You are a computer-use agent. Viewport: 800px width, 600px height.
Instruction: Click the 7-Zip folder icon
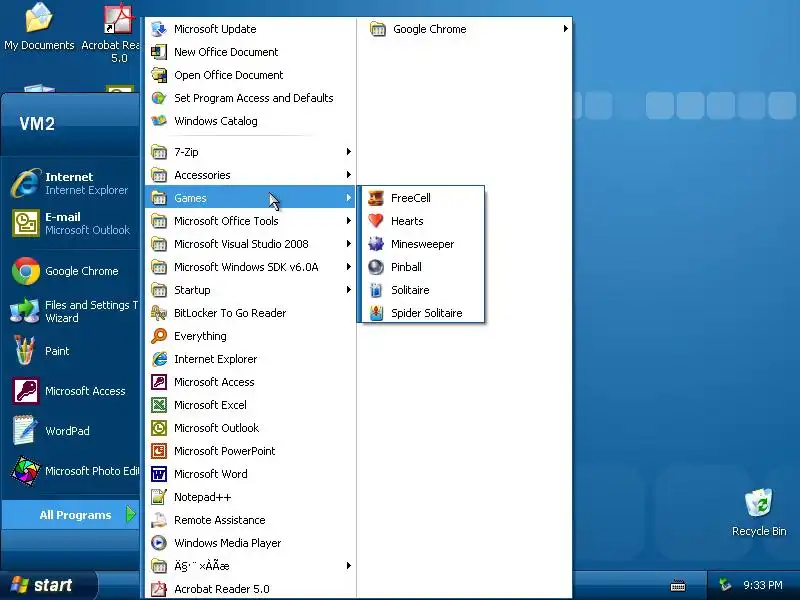pyautogui.click(x=159, y=152)
